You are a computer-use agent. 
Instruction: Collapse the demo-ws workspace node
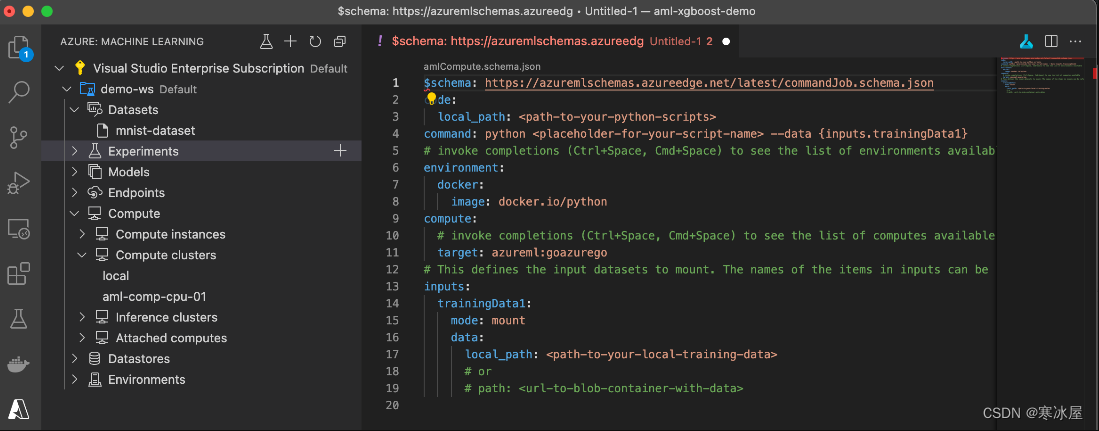pyautogui.click(x=67, y=89)
